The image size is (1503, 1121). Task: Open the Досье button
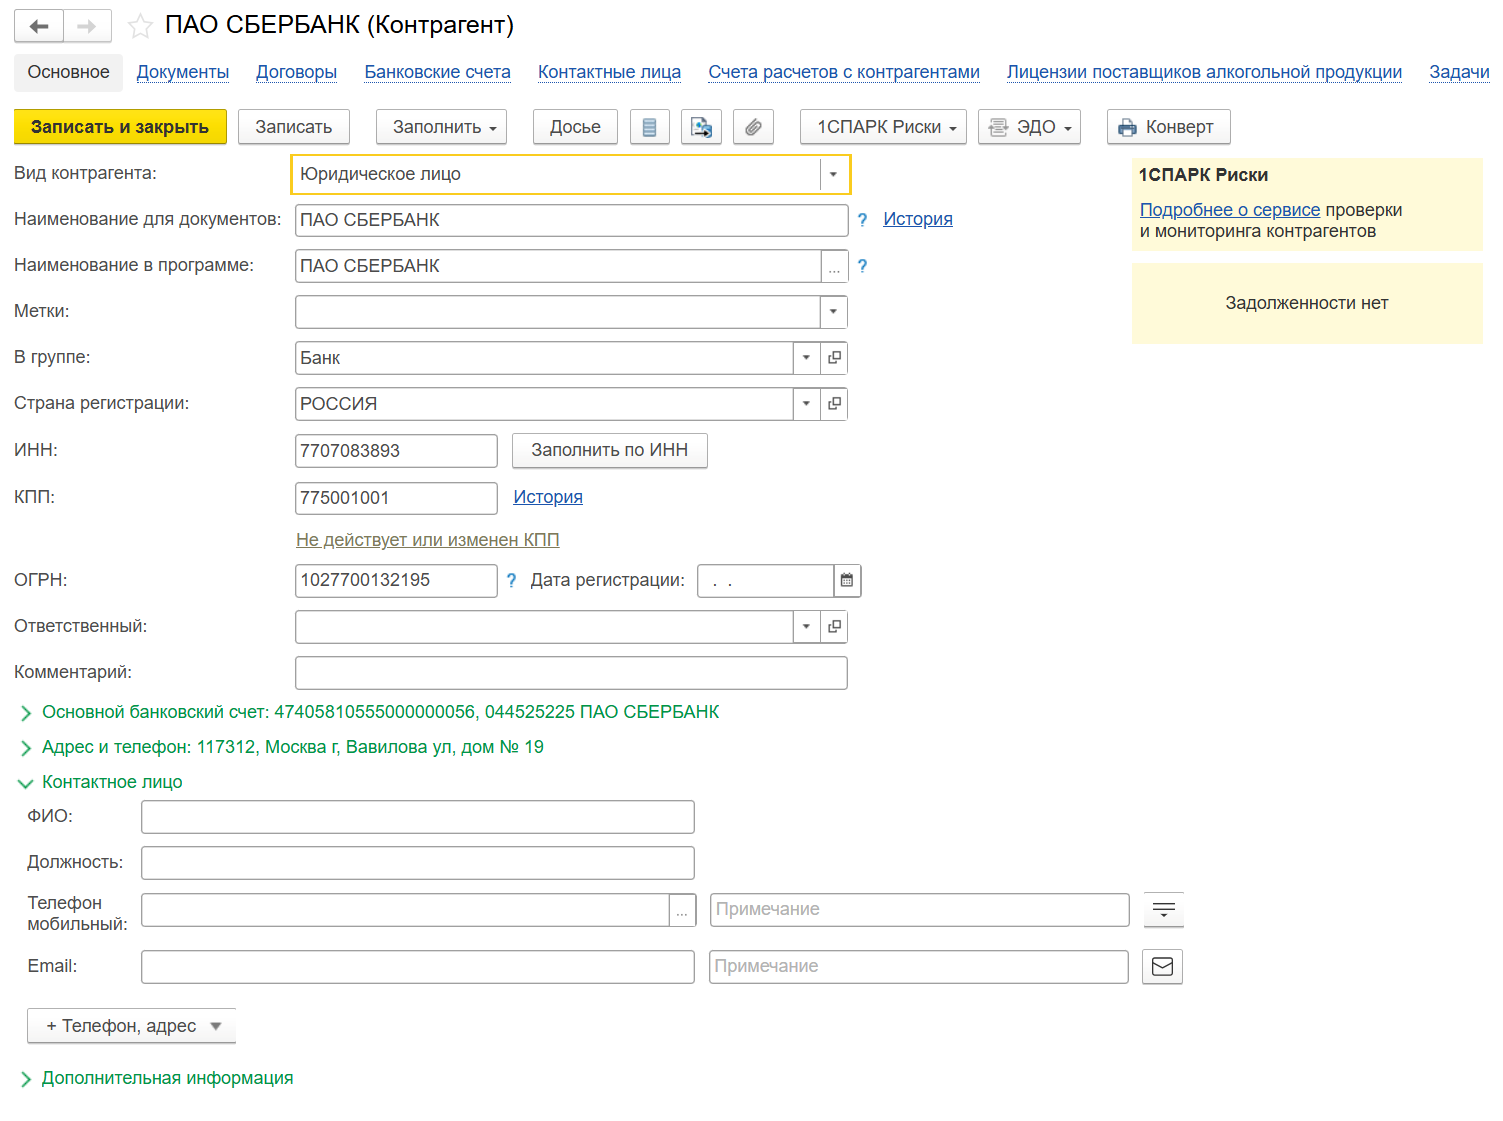coord(575,127)
